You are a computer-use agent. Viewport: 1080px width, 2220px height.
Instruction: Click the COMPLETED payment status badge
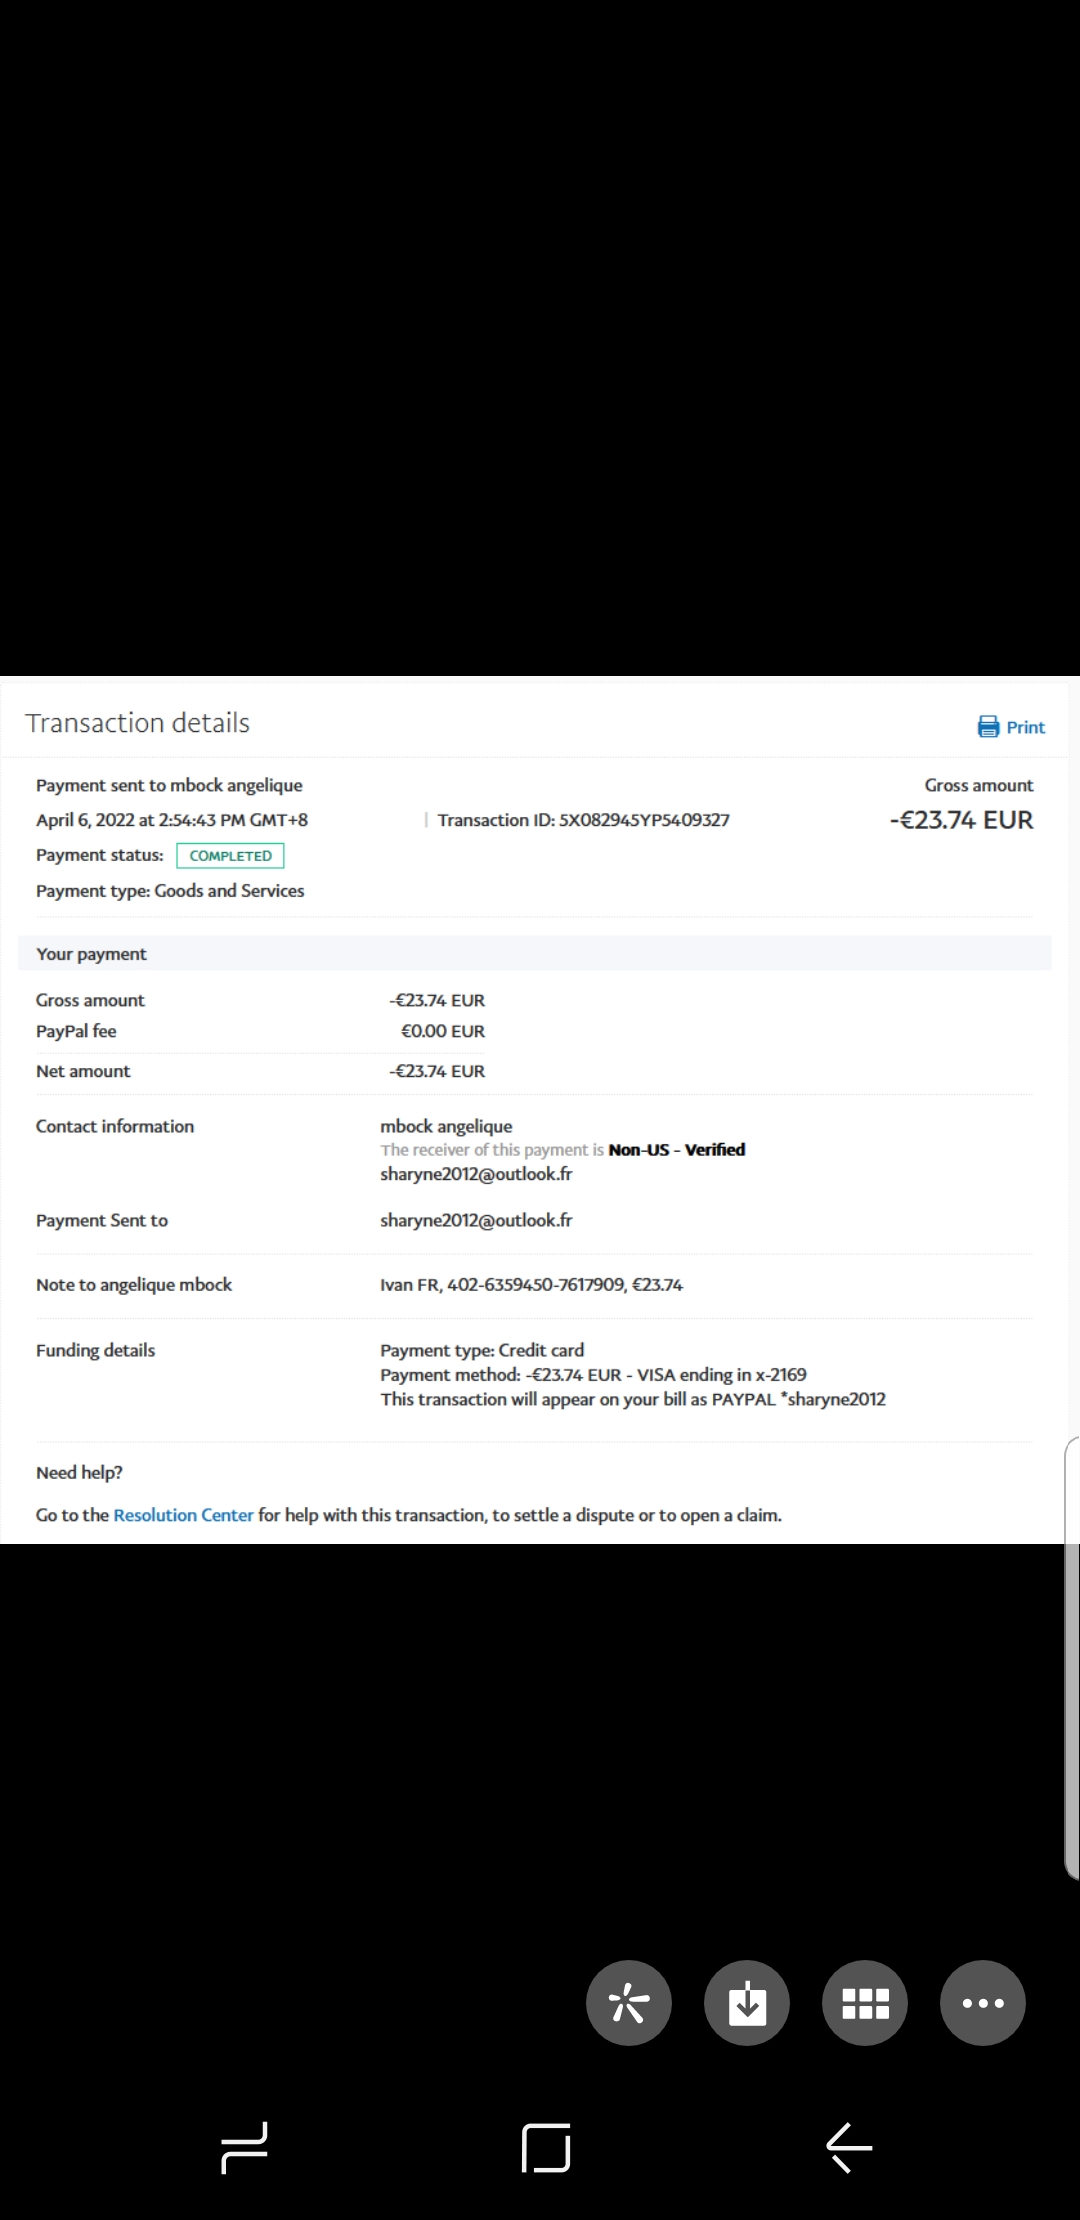[x=230, y=856]
